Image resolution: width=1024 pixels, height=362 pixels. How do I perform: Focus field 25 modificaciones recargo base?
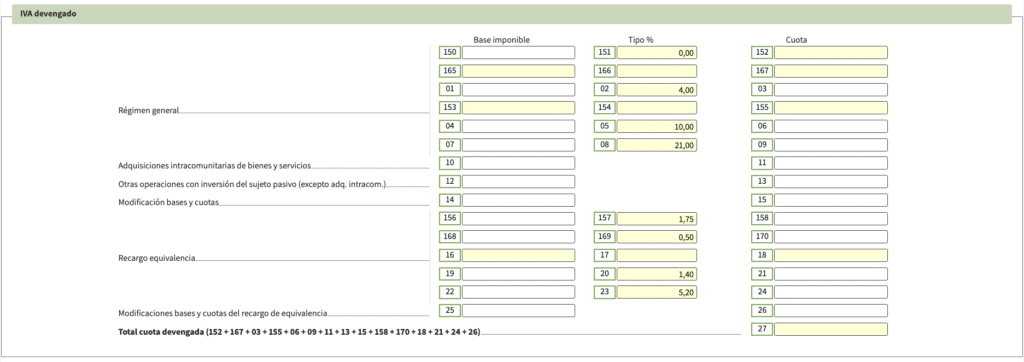[x=519, y=311]
